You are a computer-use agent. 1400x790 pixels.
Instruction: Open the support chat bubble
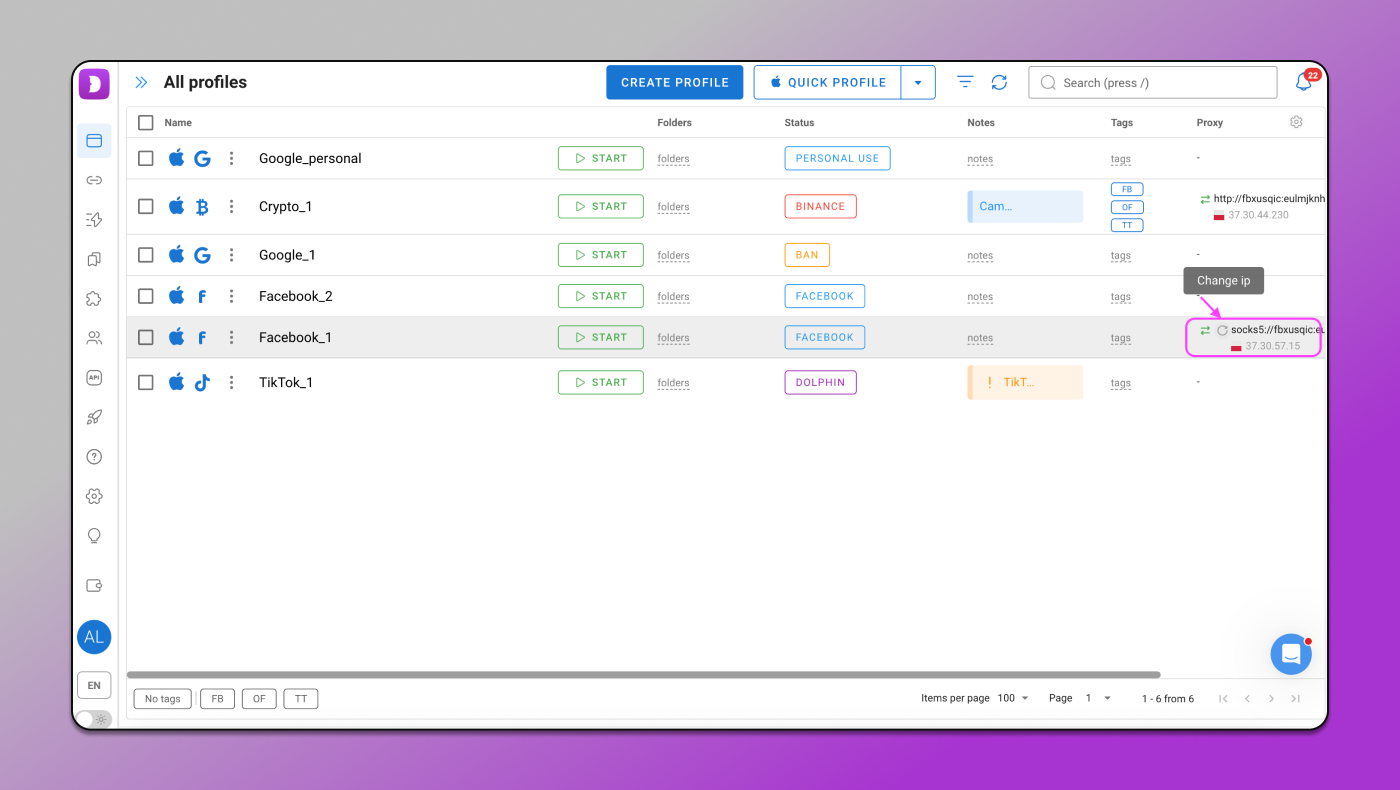(1290, 654)
